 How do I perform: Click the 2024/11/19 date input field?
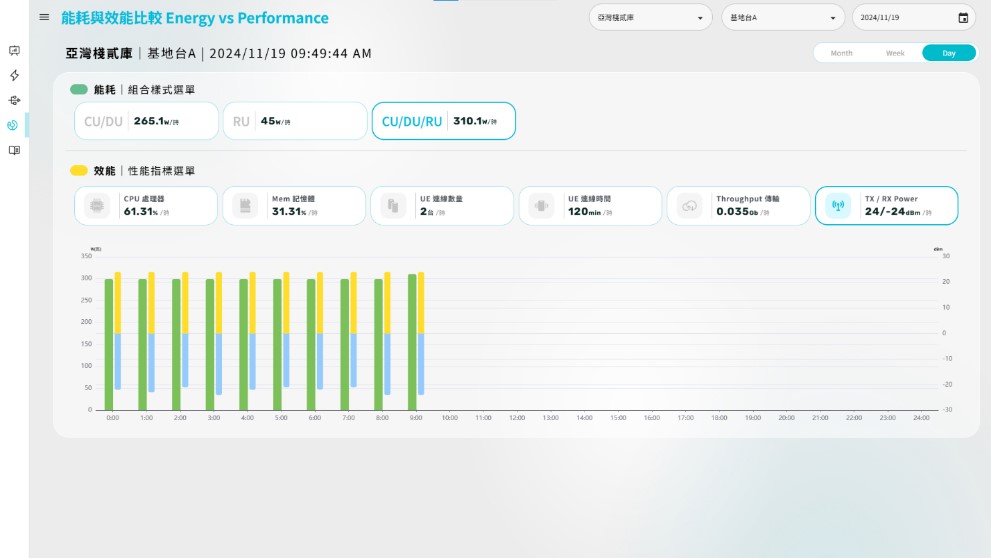(x=900, y=18)
